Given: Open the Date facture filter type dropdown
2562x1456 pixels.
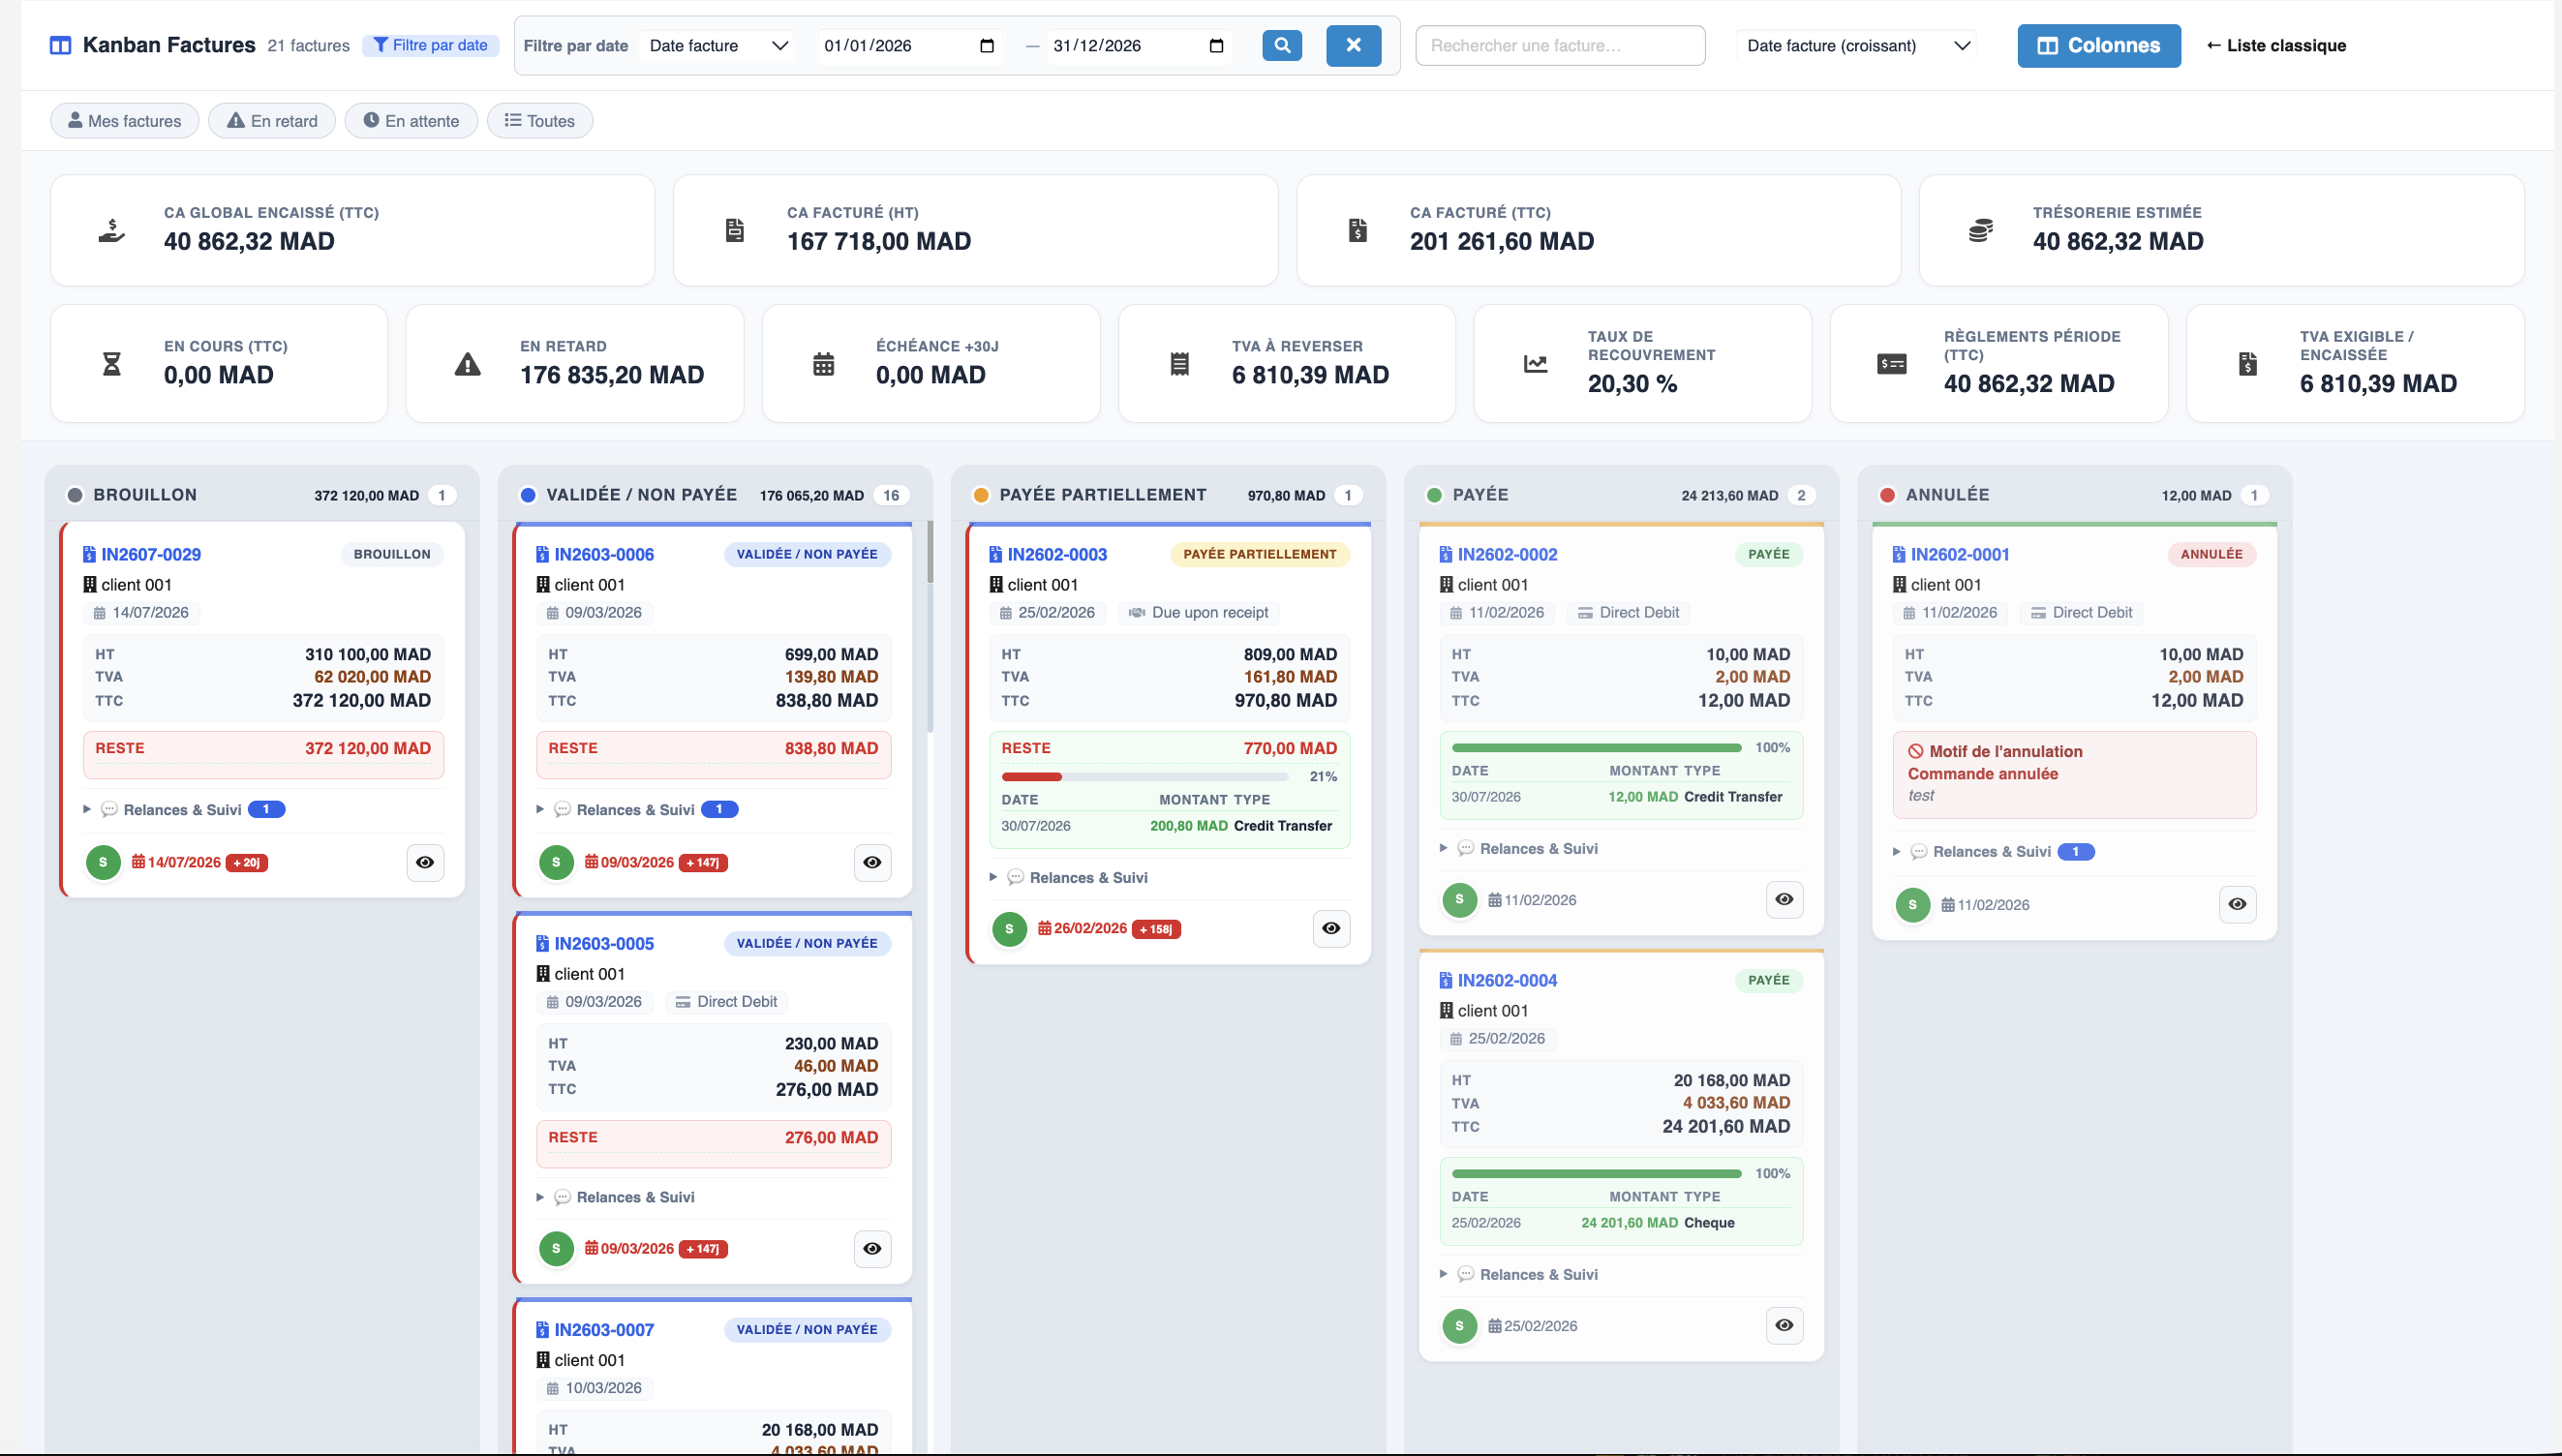Looking at the screenshot, I should pos(718,45).
